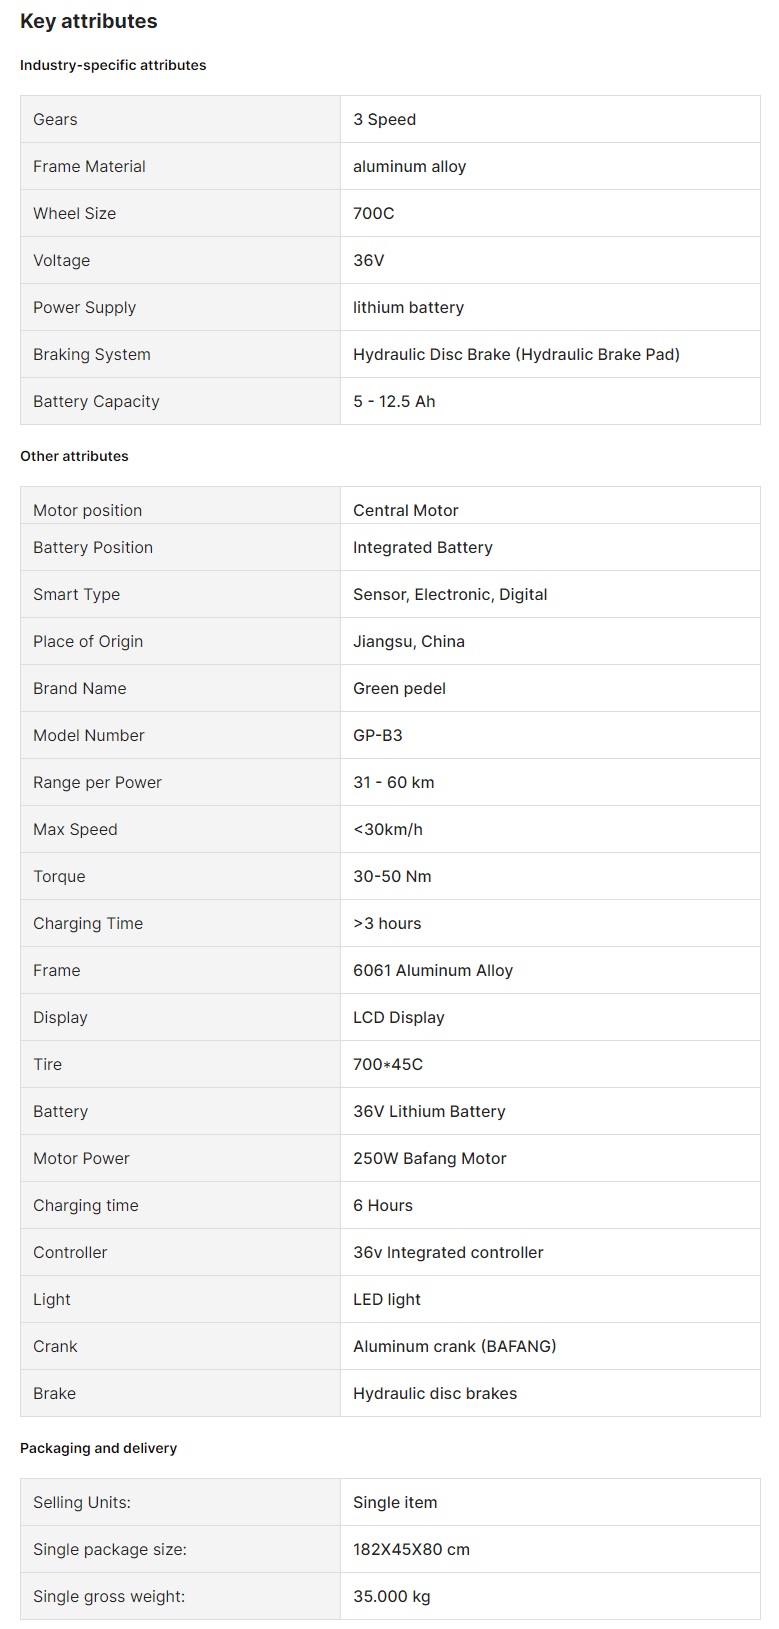Screen dimensions: 779x1629
Task: Click the '3 Speed' value cell
Action: coord(384,119)
